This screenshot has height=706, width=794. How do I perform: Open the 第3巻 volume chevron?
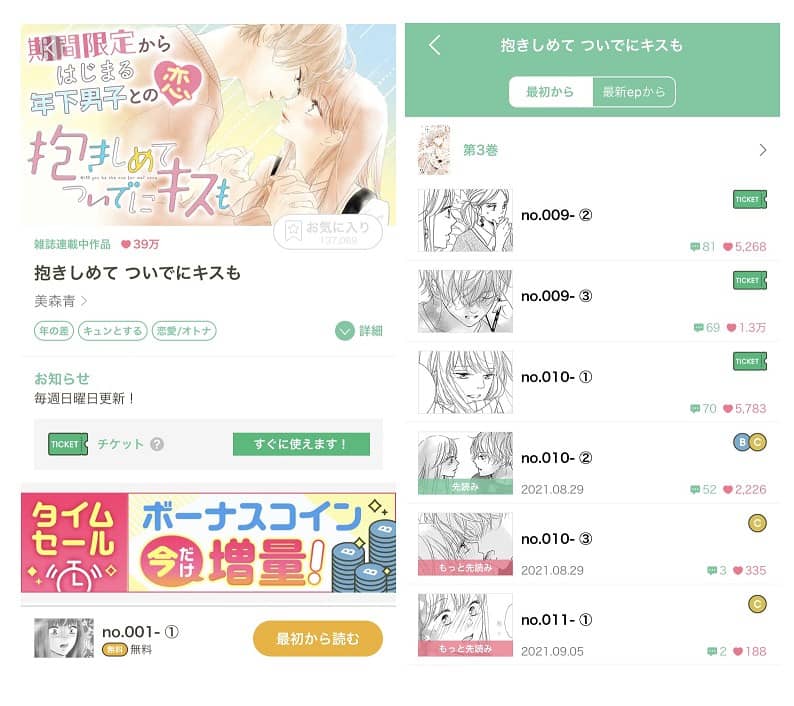click(763, 150)
